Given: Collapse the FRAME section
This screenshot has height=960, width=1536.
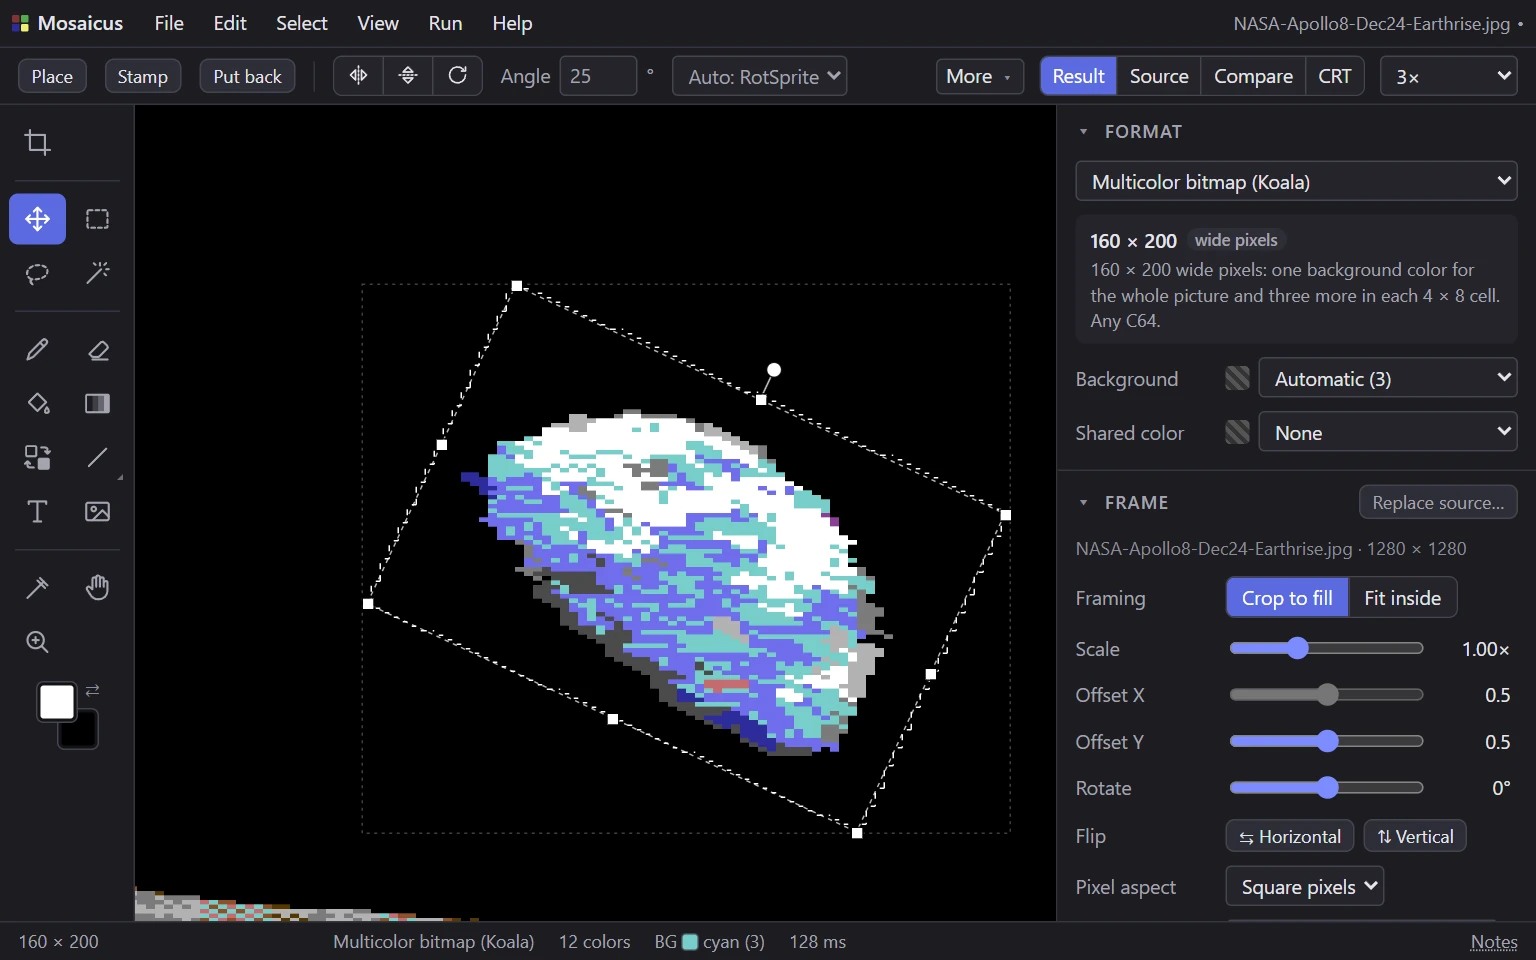Looking at the screenshot, I should [x=1083, y=503].
